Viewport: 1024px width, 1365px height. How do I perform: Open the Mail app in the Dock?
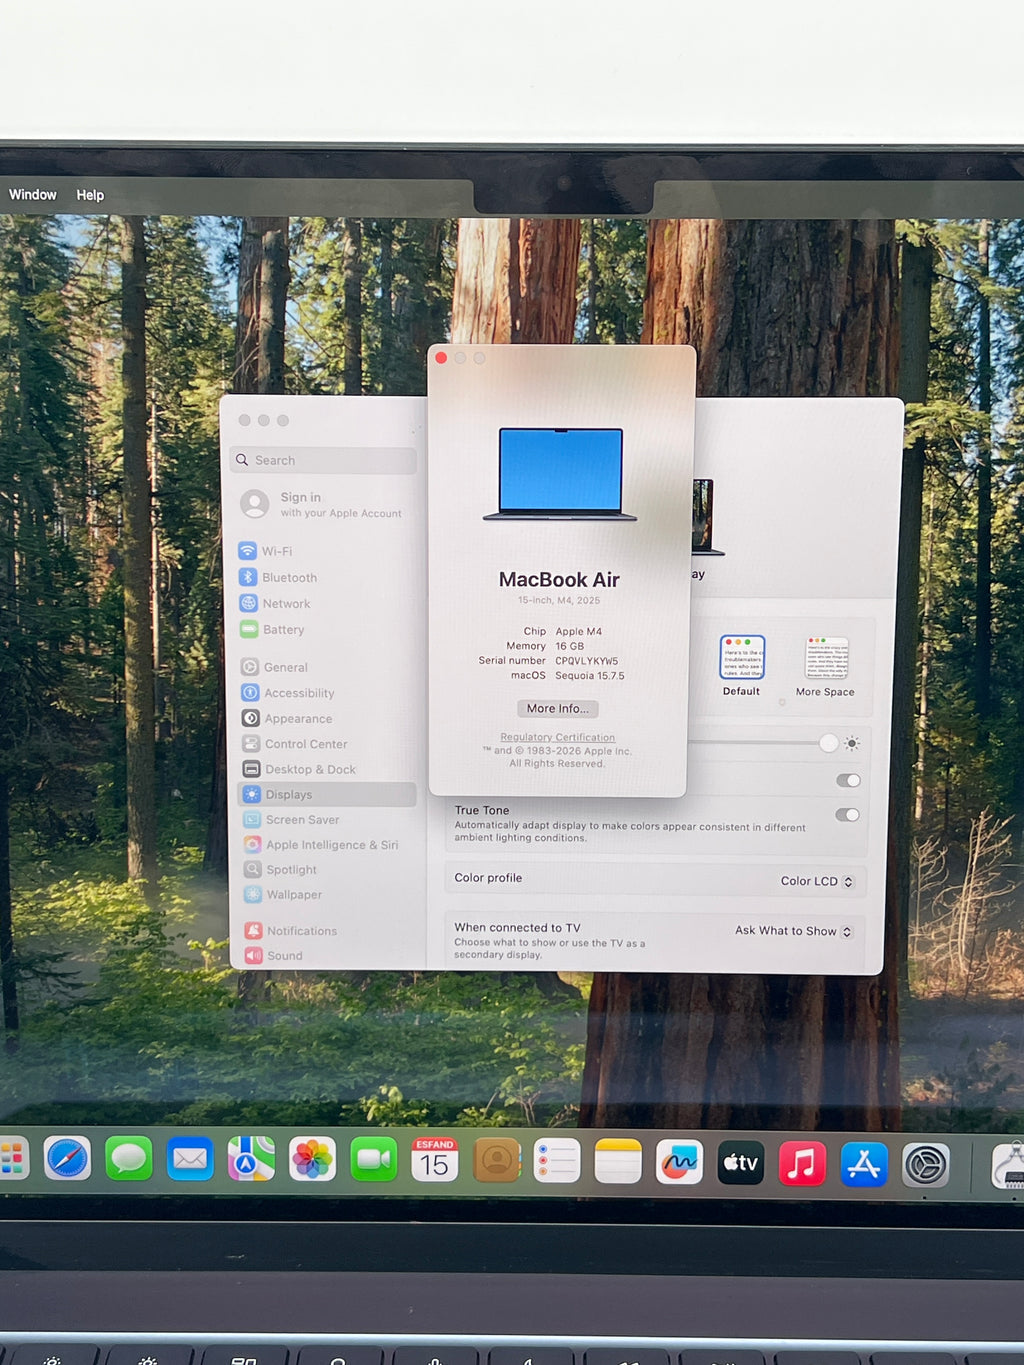click(x=190, y=1160)
